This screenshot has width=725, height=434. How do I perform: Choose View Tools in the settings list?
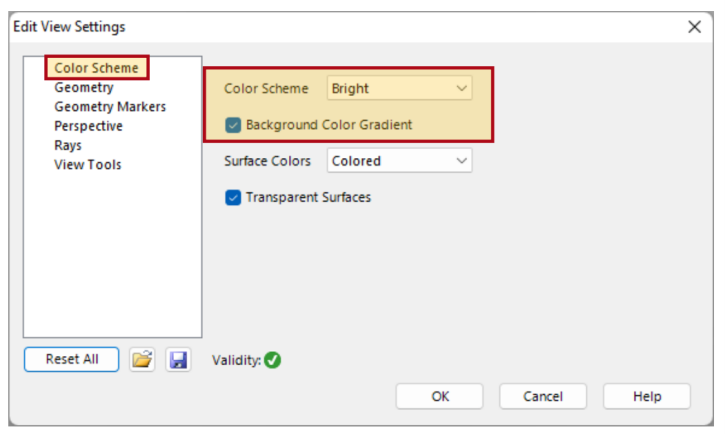click(88, 165)
